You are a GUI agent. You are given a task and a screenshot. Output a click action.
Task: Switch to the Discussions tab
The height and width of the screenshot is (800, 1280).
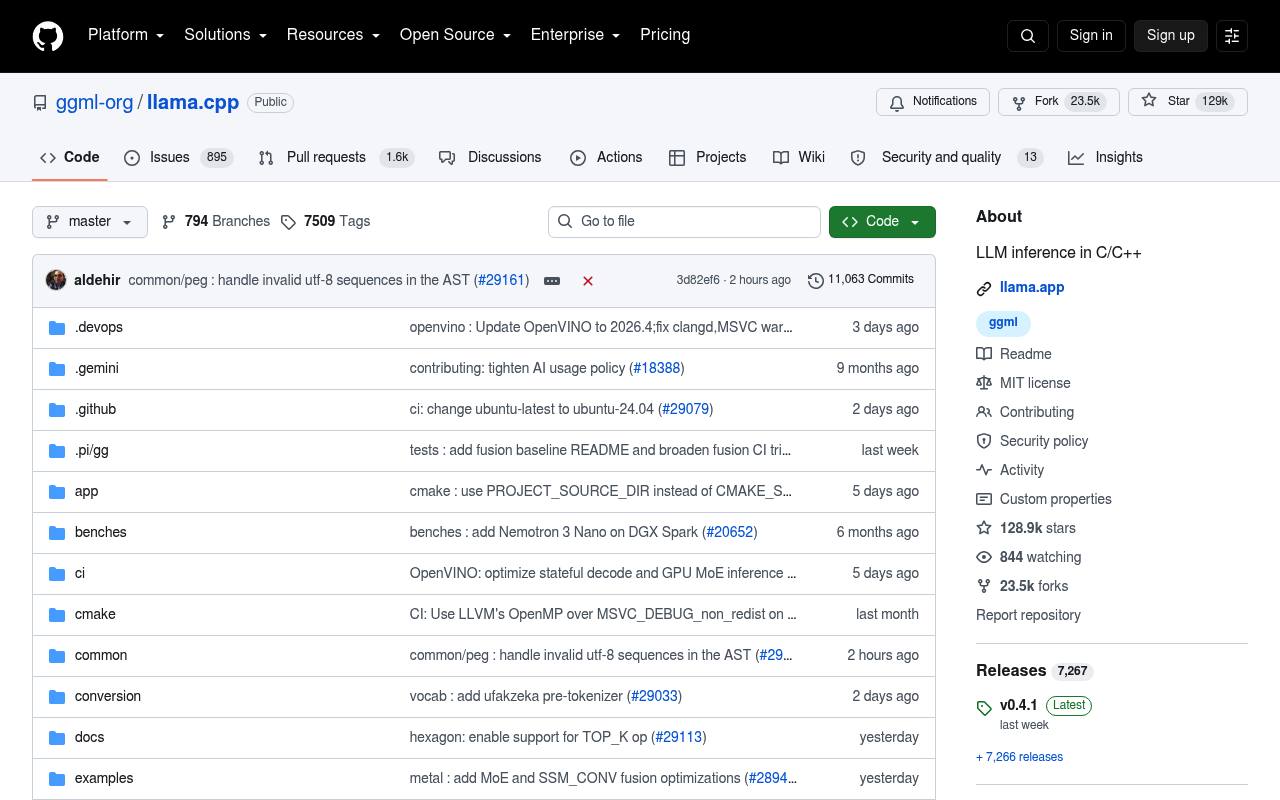[490, 158]
